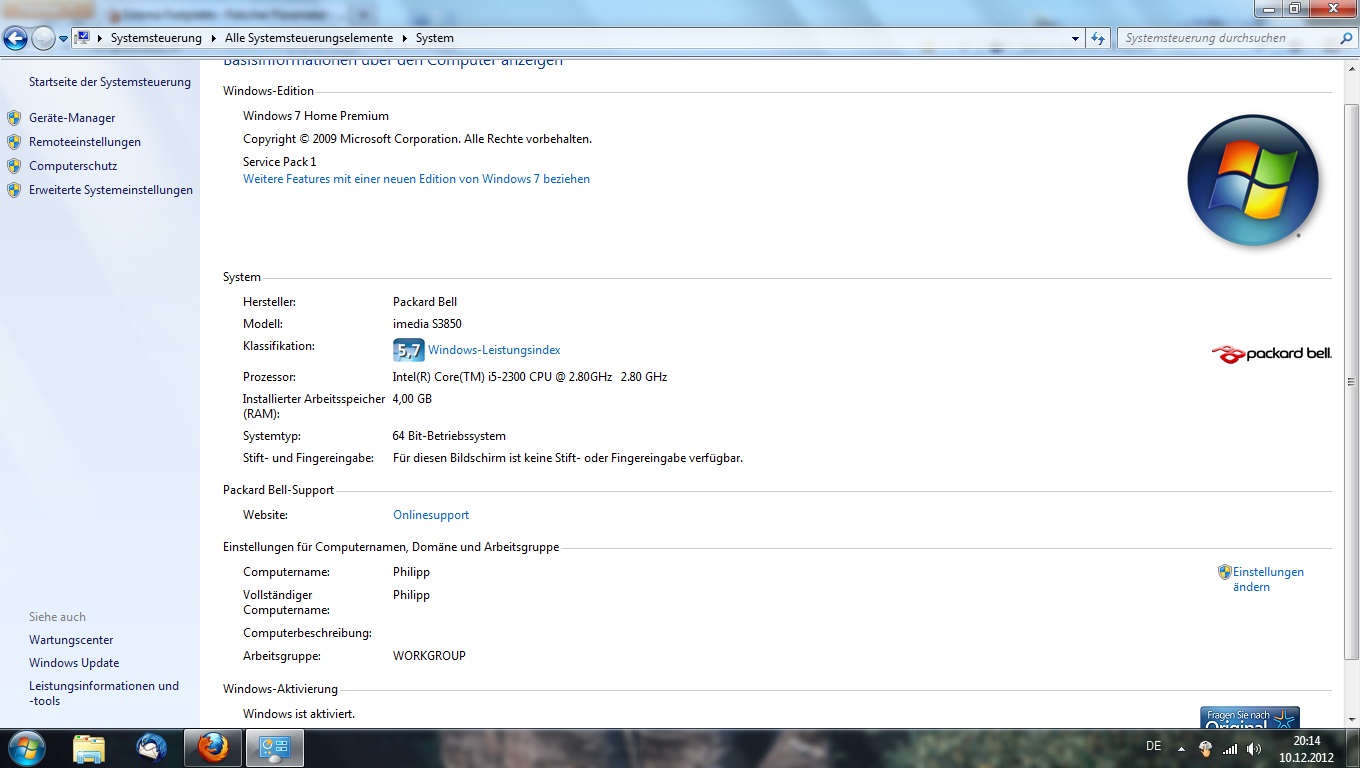Expand the arrow after Systemsteuerung breadcrumb
This screenshot has height=768, width=1360.
coord(213,38)
